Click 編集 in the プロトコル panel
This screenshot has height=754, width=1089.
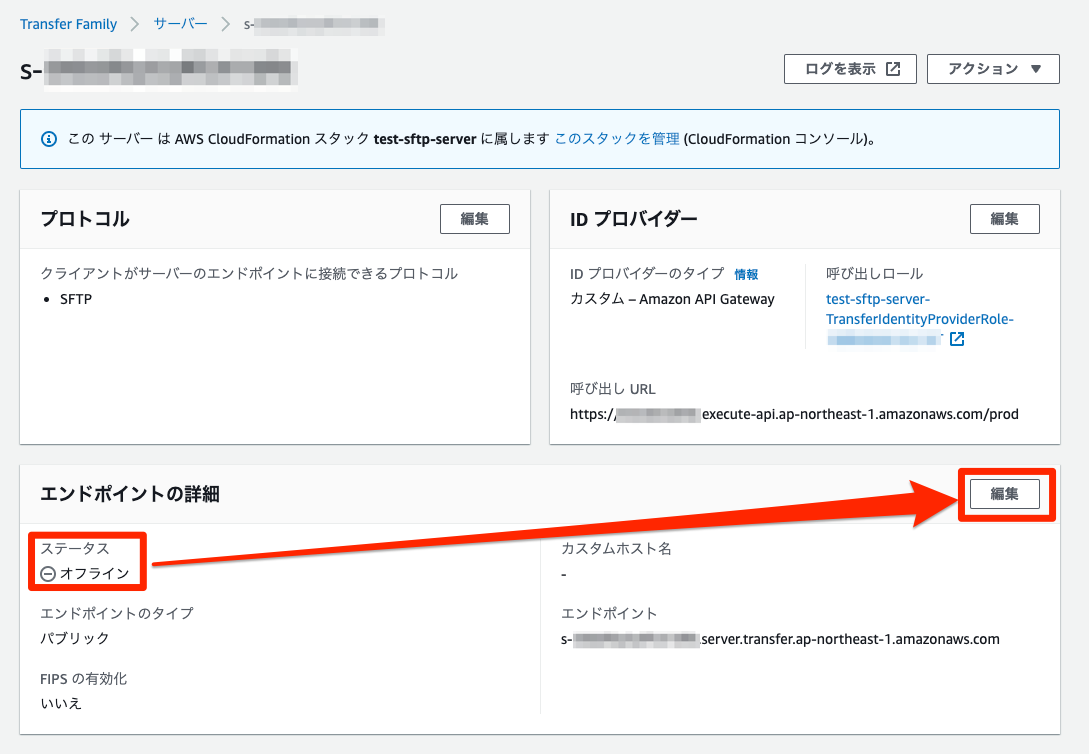tap(474, 218)
